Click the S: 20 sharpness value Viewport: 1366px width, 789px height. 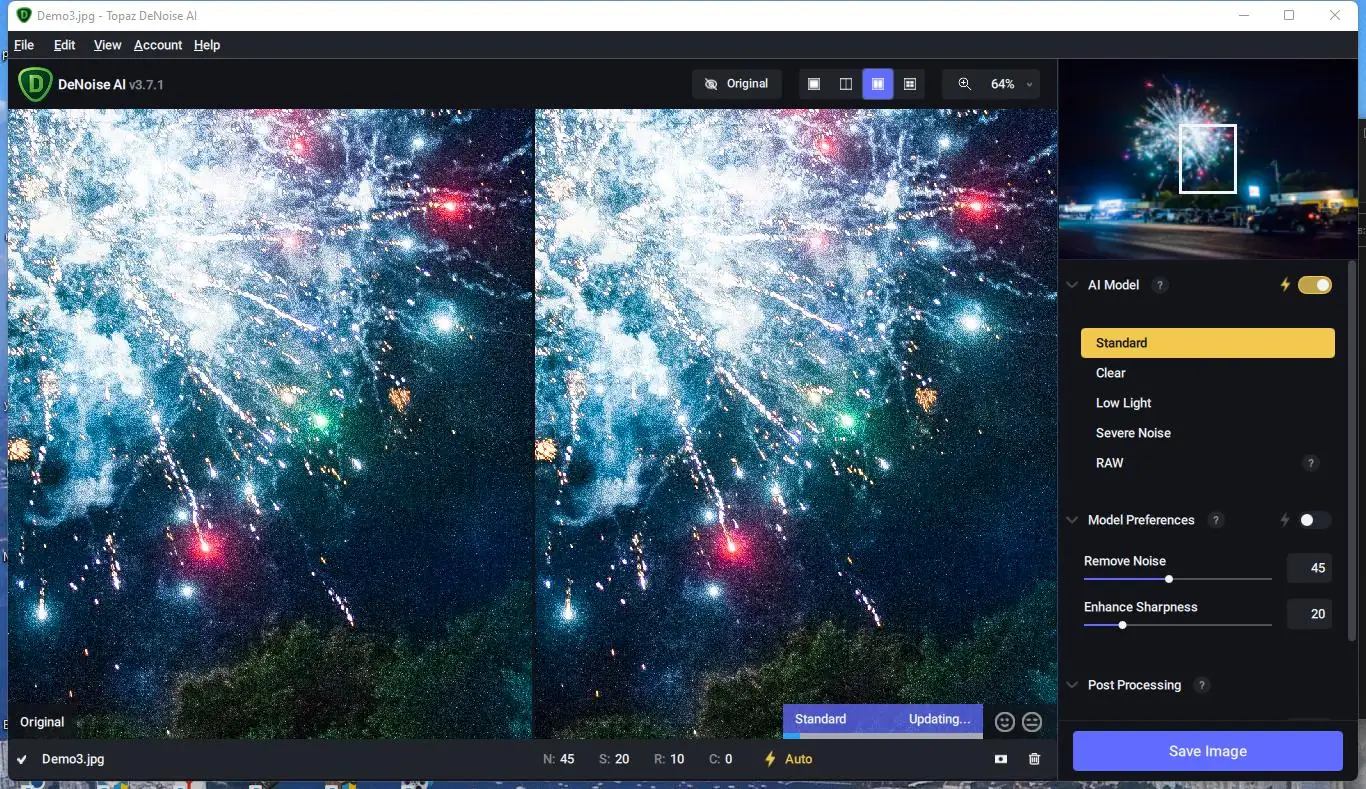[614, 759]
